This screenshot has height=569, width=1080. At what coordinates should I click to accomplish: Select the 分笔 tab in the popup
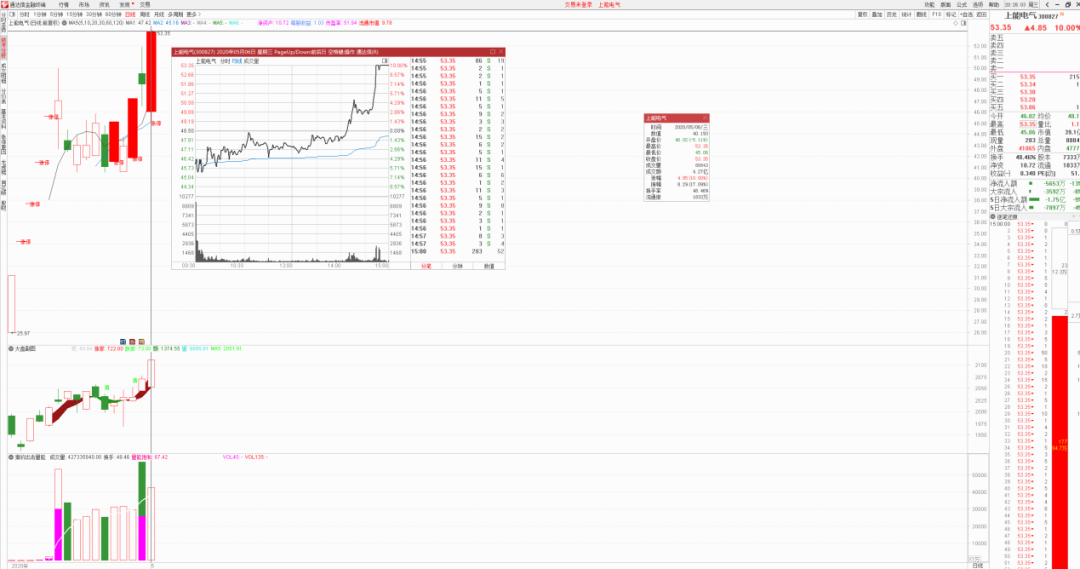point(426,266)
